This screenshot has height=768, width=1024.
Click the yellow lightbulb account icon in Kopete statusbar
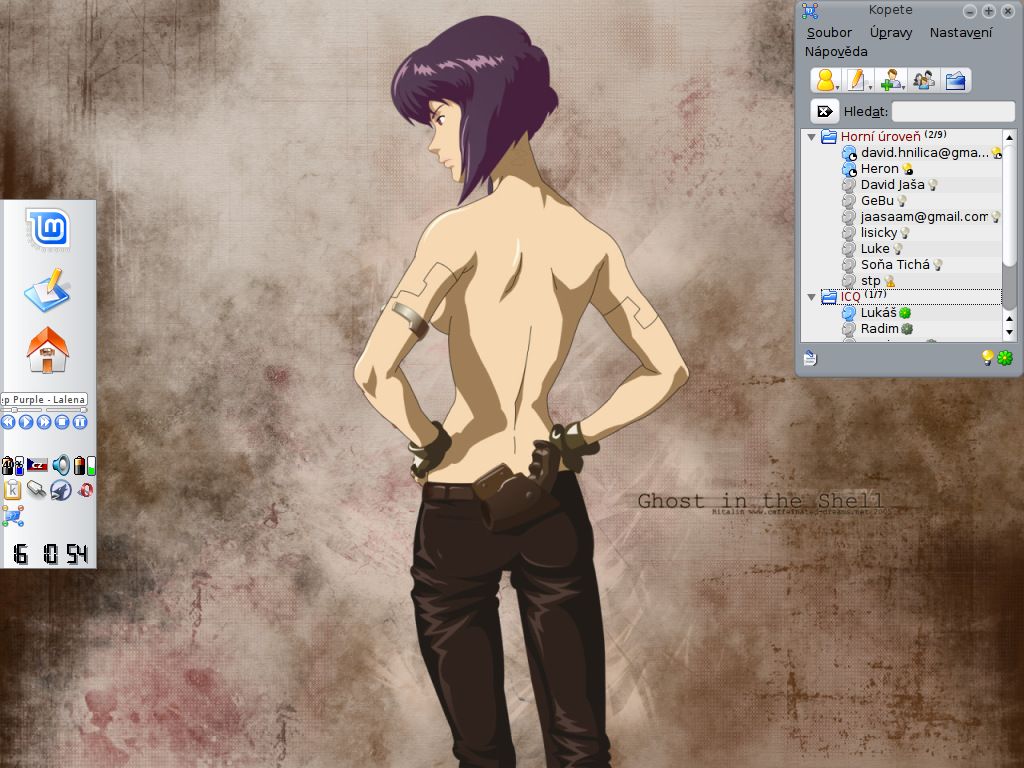987,357
